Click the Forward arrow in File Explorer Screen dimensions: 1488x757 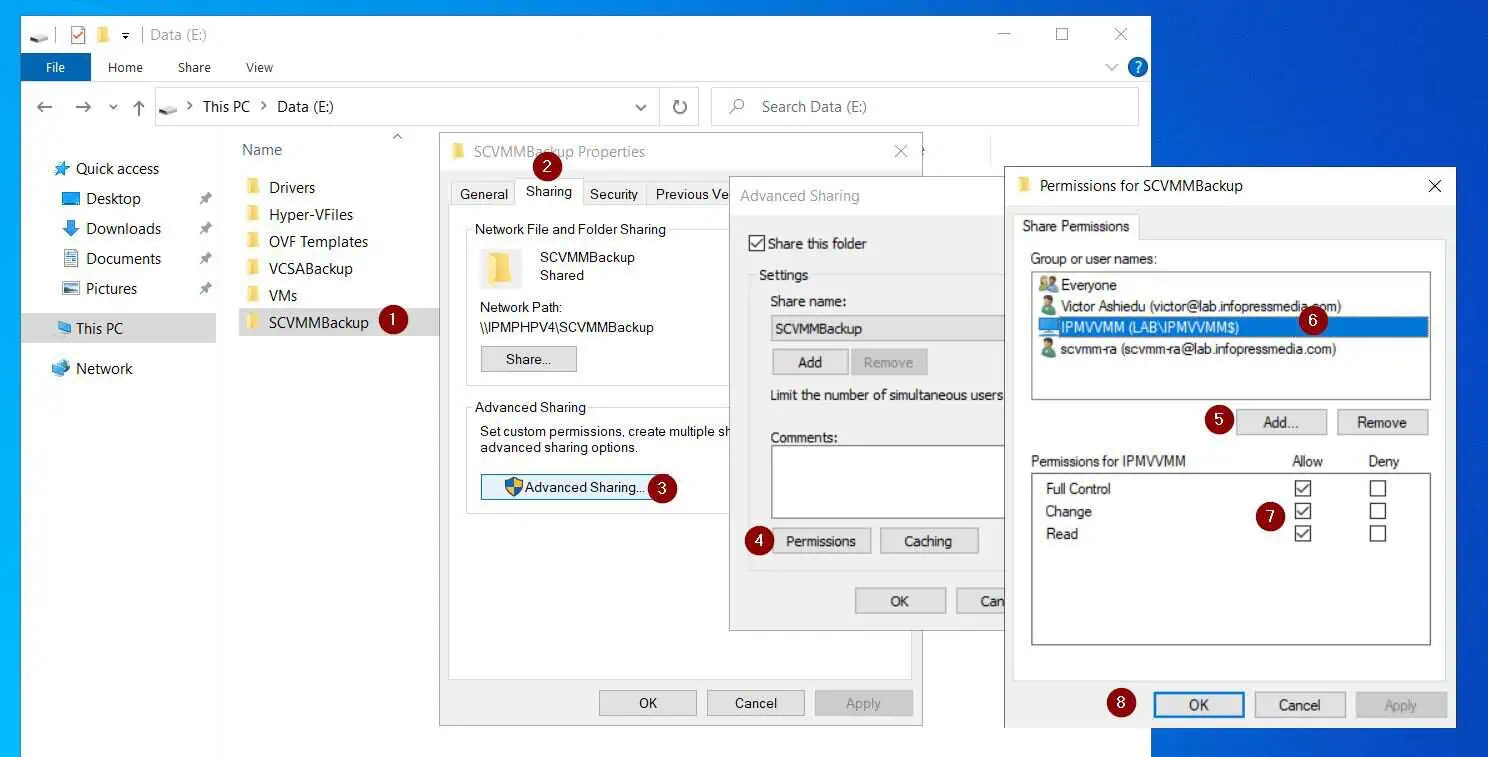tap(83, 107)
